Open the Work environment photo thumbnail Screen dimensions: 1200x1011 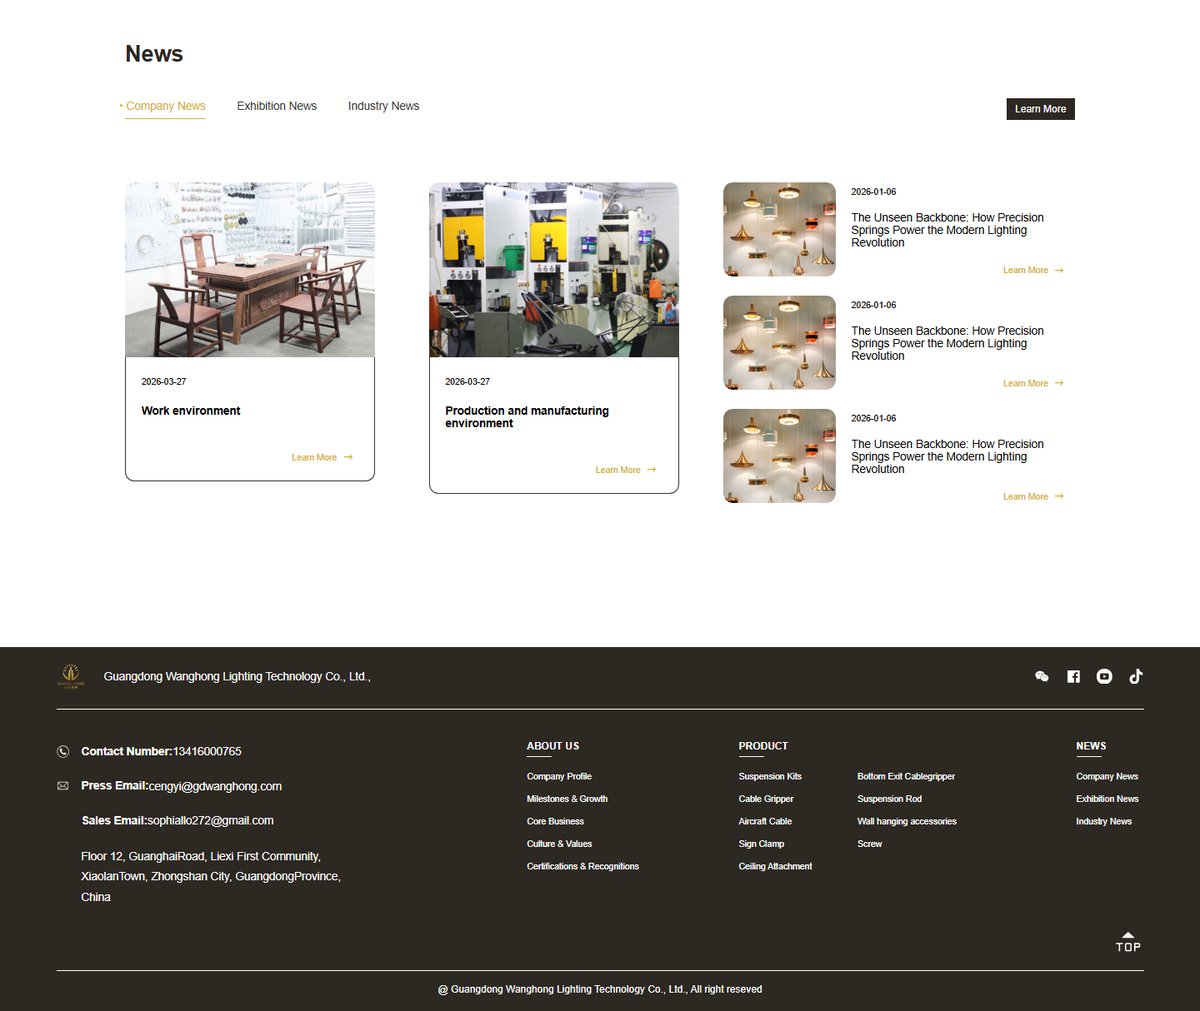(x=250, y=270)
